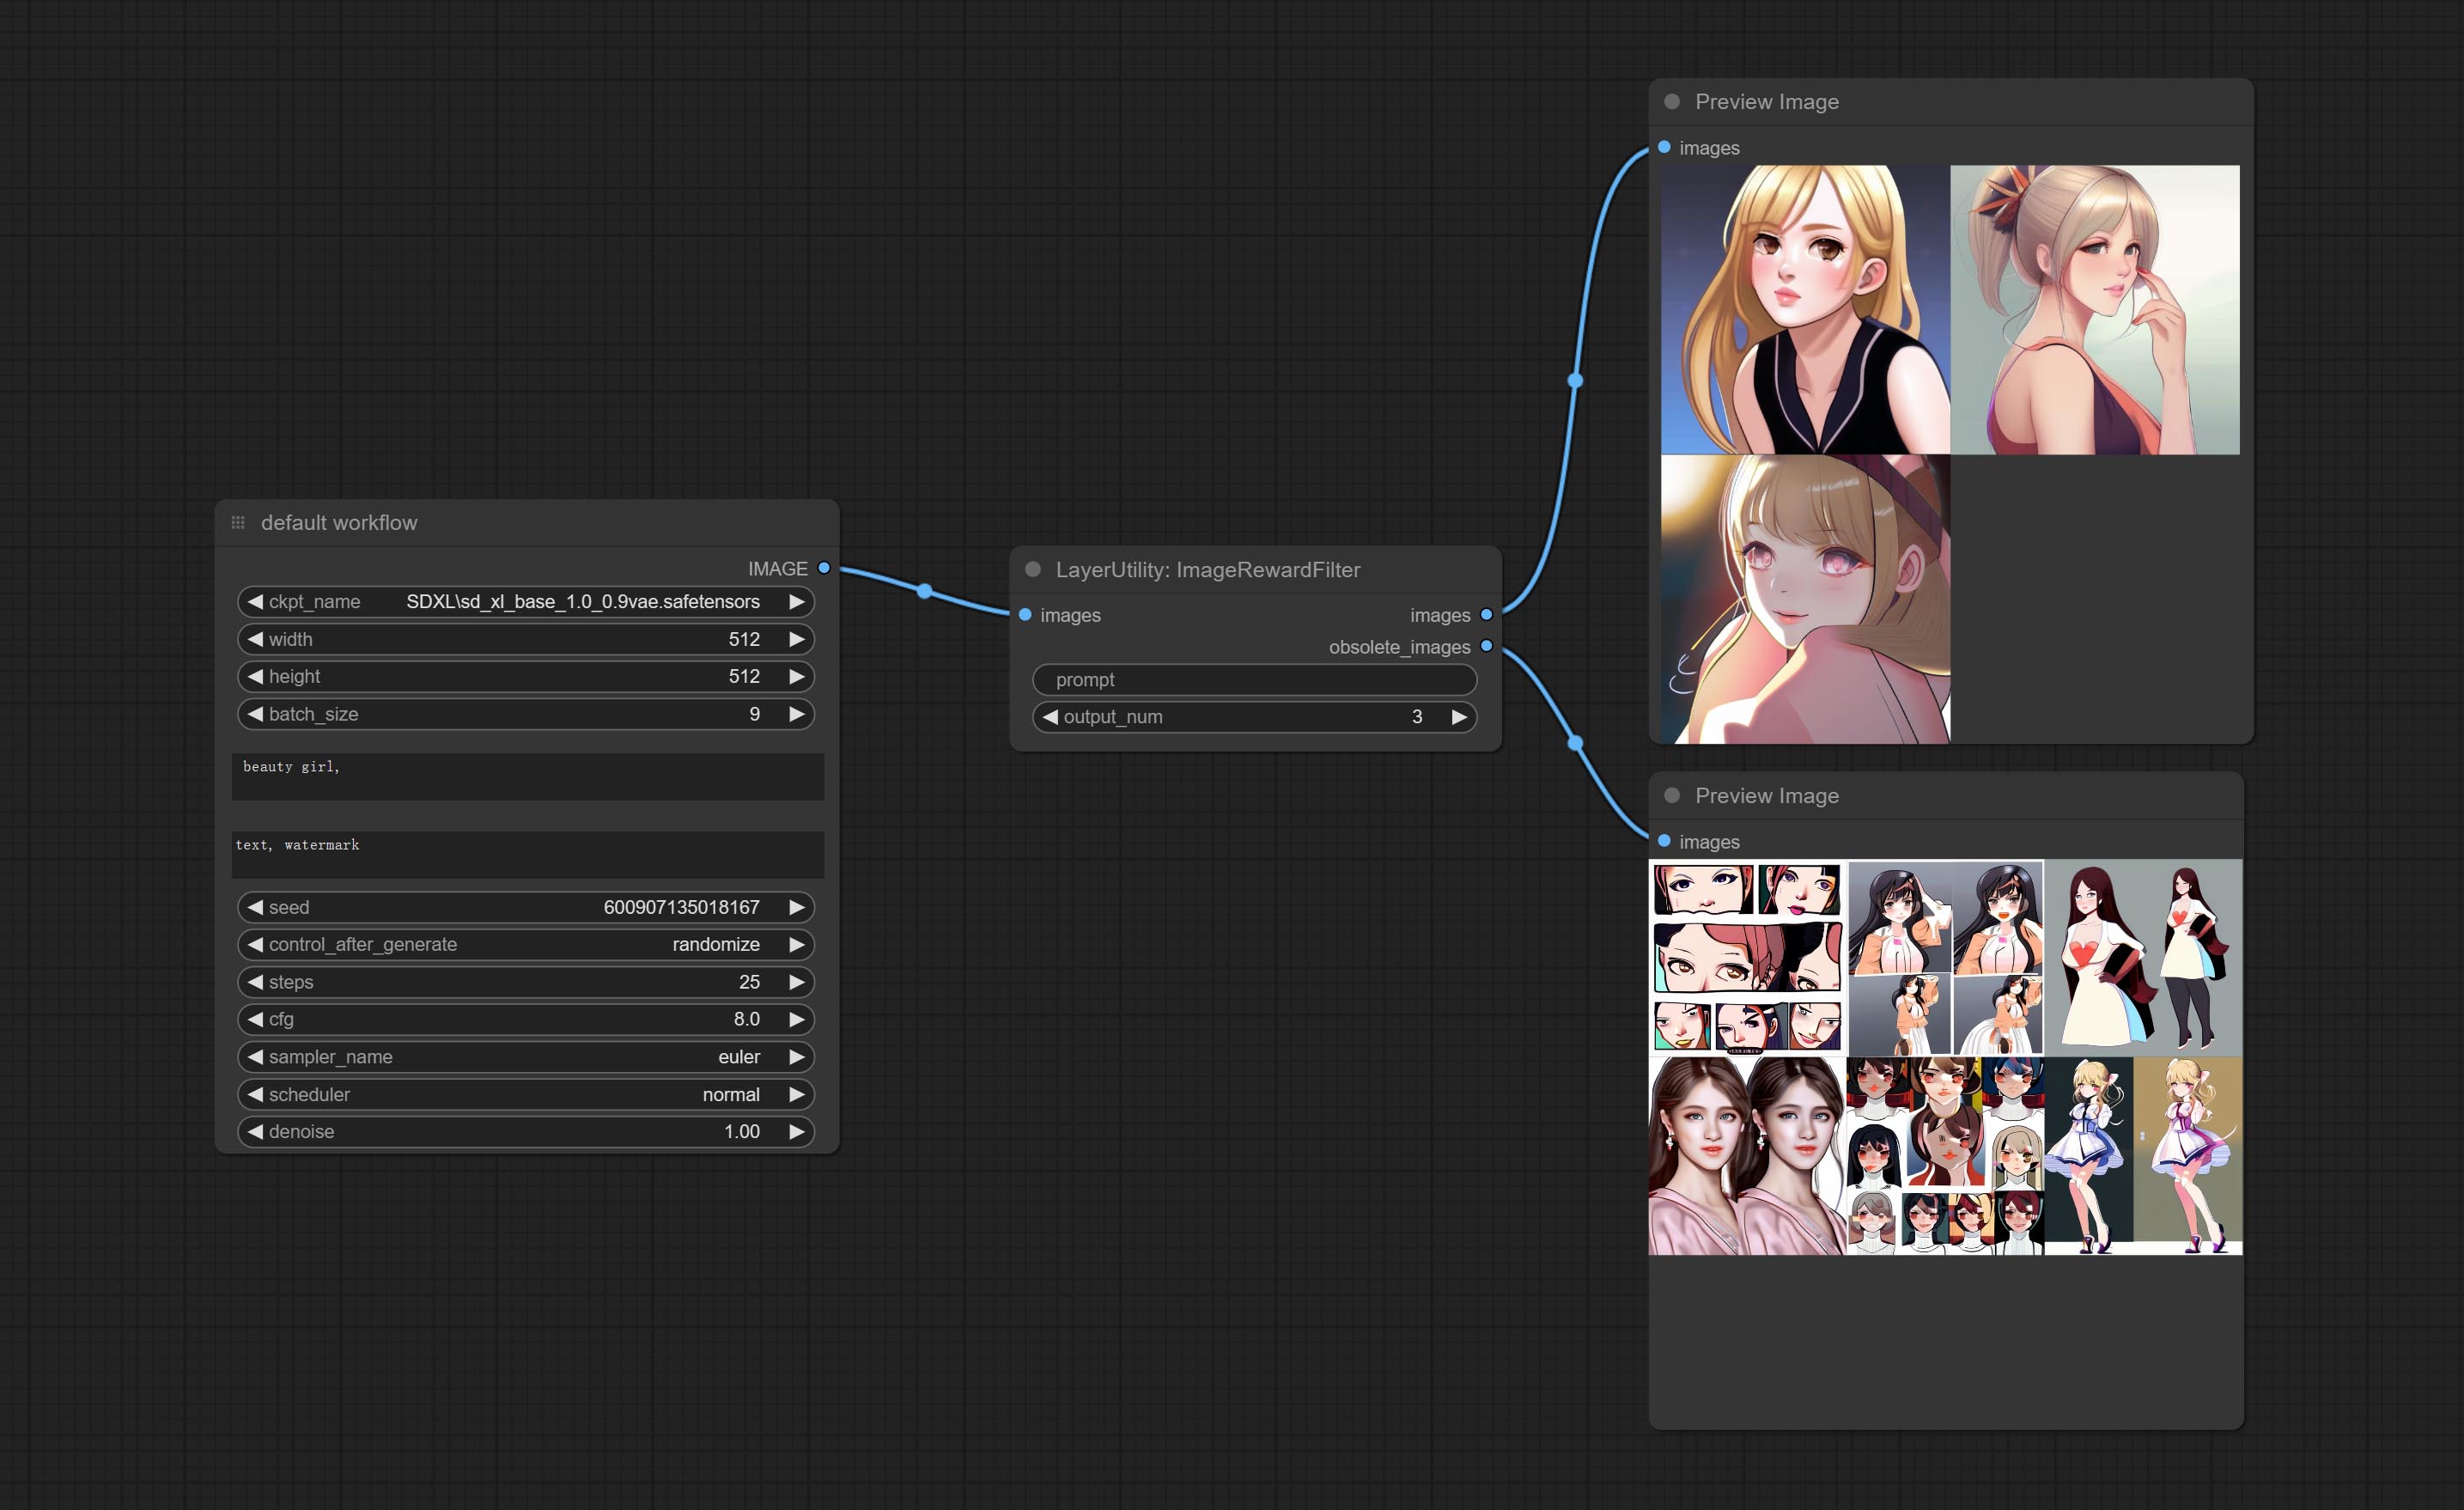2464x1510 pixels.
Task: Click the midpoint dot on the IMAGE link
Action: (x=925, y=591)
